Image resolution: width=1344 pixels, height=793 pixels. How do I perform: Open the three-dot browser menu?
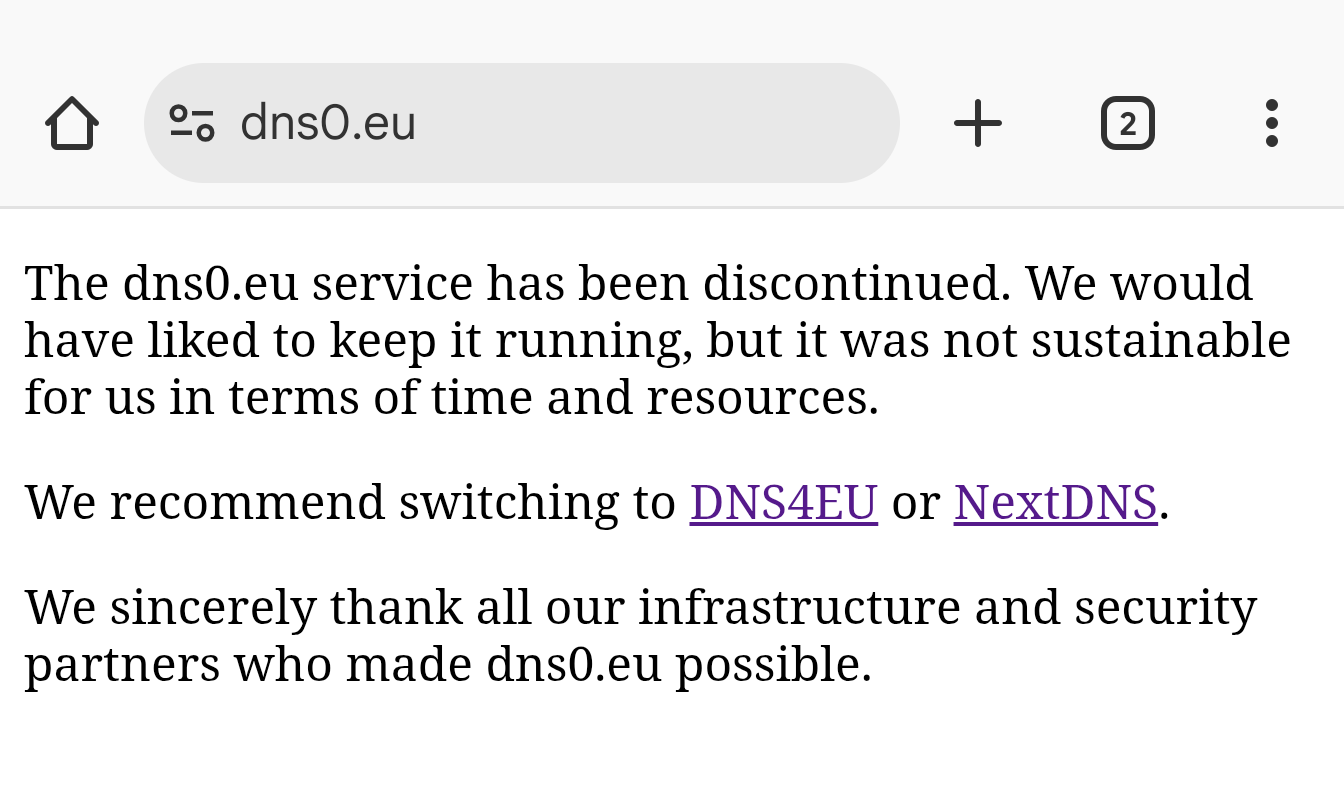(x=1271, y=123)
